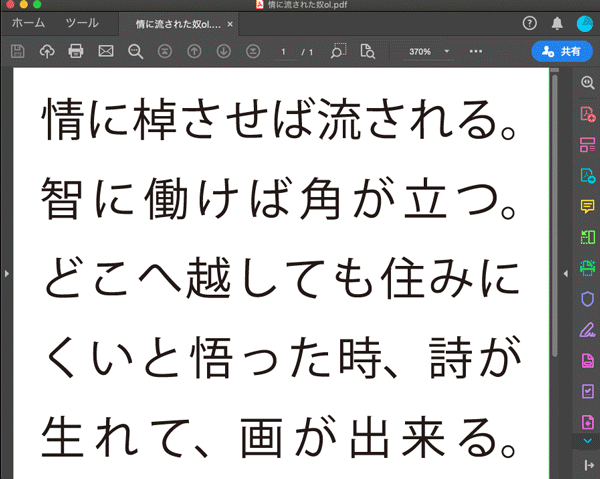This screenshot has height=479, width=600.
Task: Open the Comment tool icon
Action: coord(587,206)
